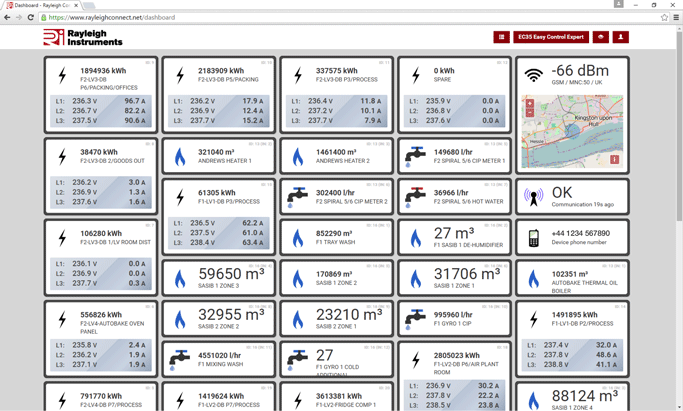Zoom out on the map widget

tap(530, 113)
